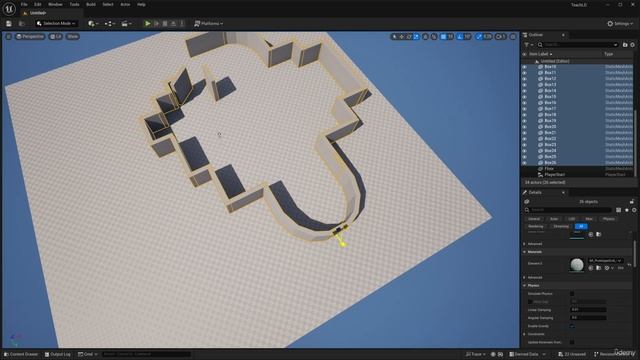Open the Platforms dropdown
Viewport: 640px width, 360px height.
click(209, 24)
